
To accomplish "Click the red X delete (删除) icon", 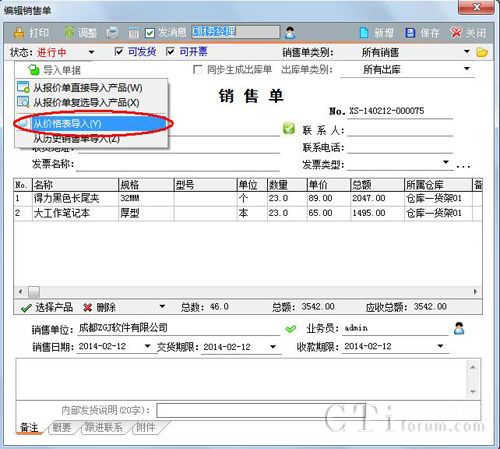I will (x=88, y=307).
